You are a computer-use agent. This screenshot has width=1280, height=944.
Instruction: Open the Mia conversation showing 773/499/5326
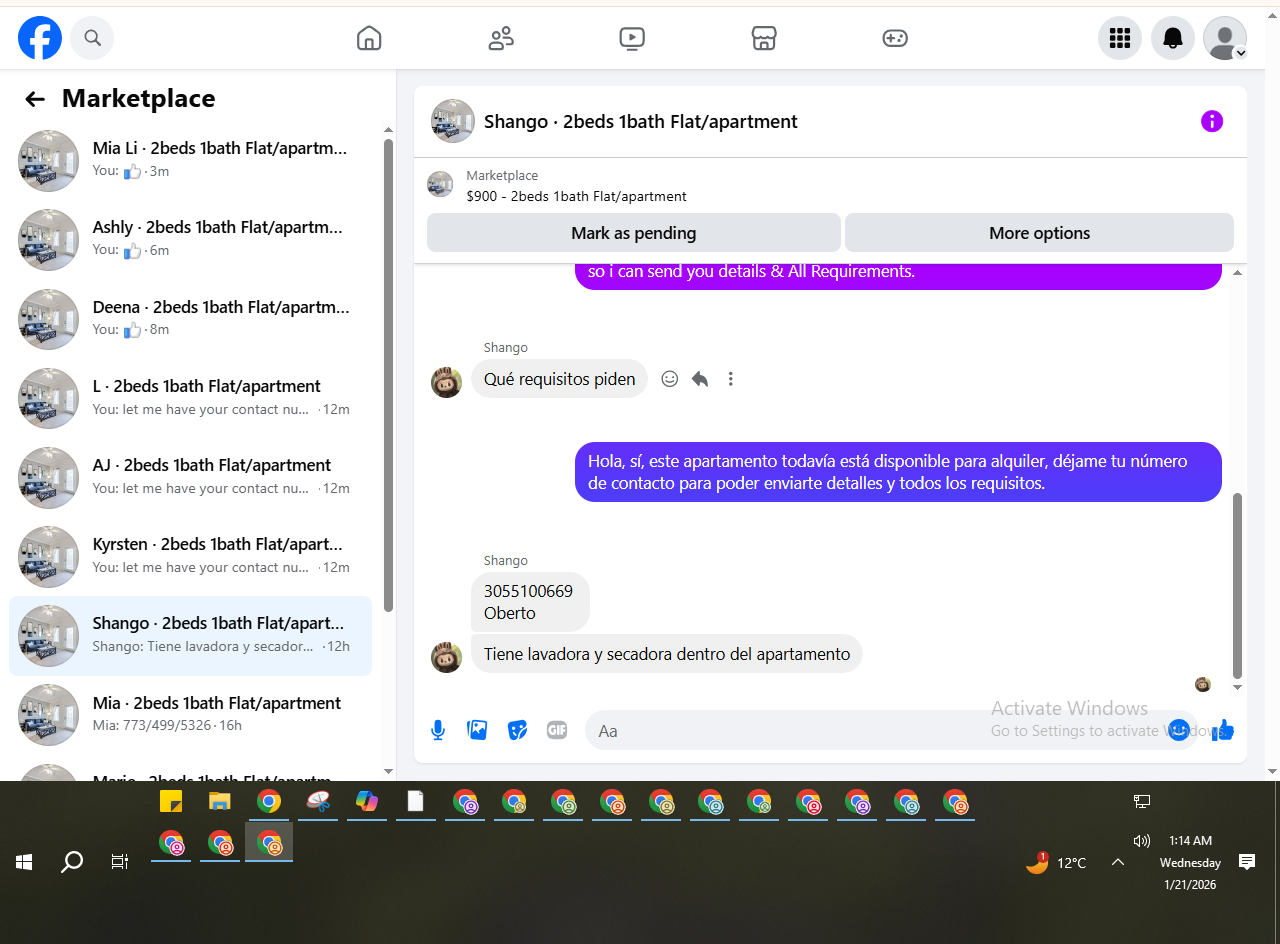190,714
